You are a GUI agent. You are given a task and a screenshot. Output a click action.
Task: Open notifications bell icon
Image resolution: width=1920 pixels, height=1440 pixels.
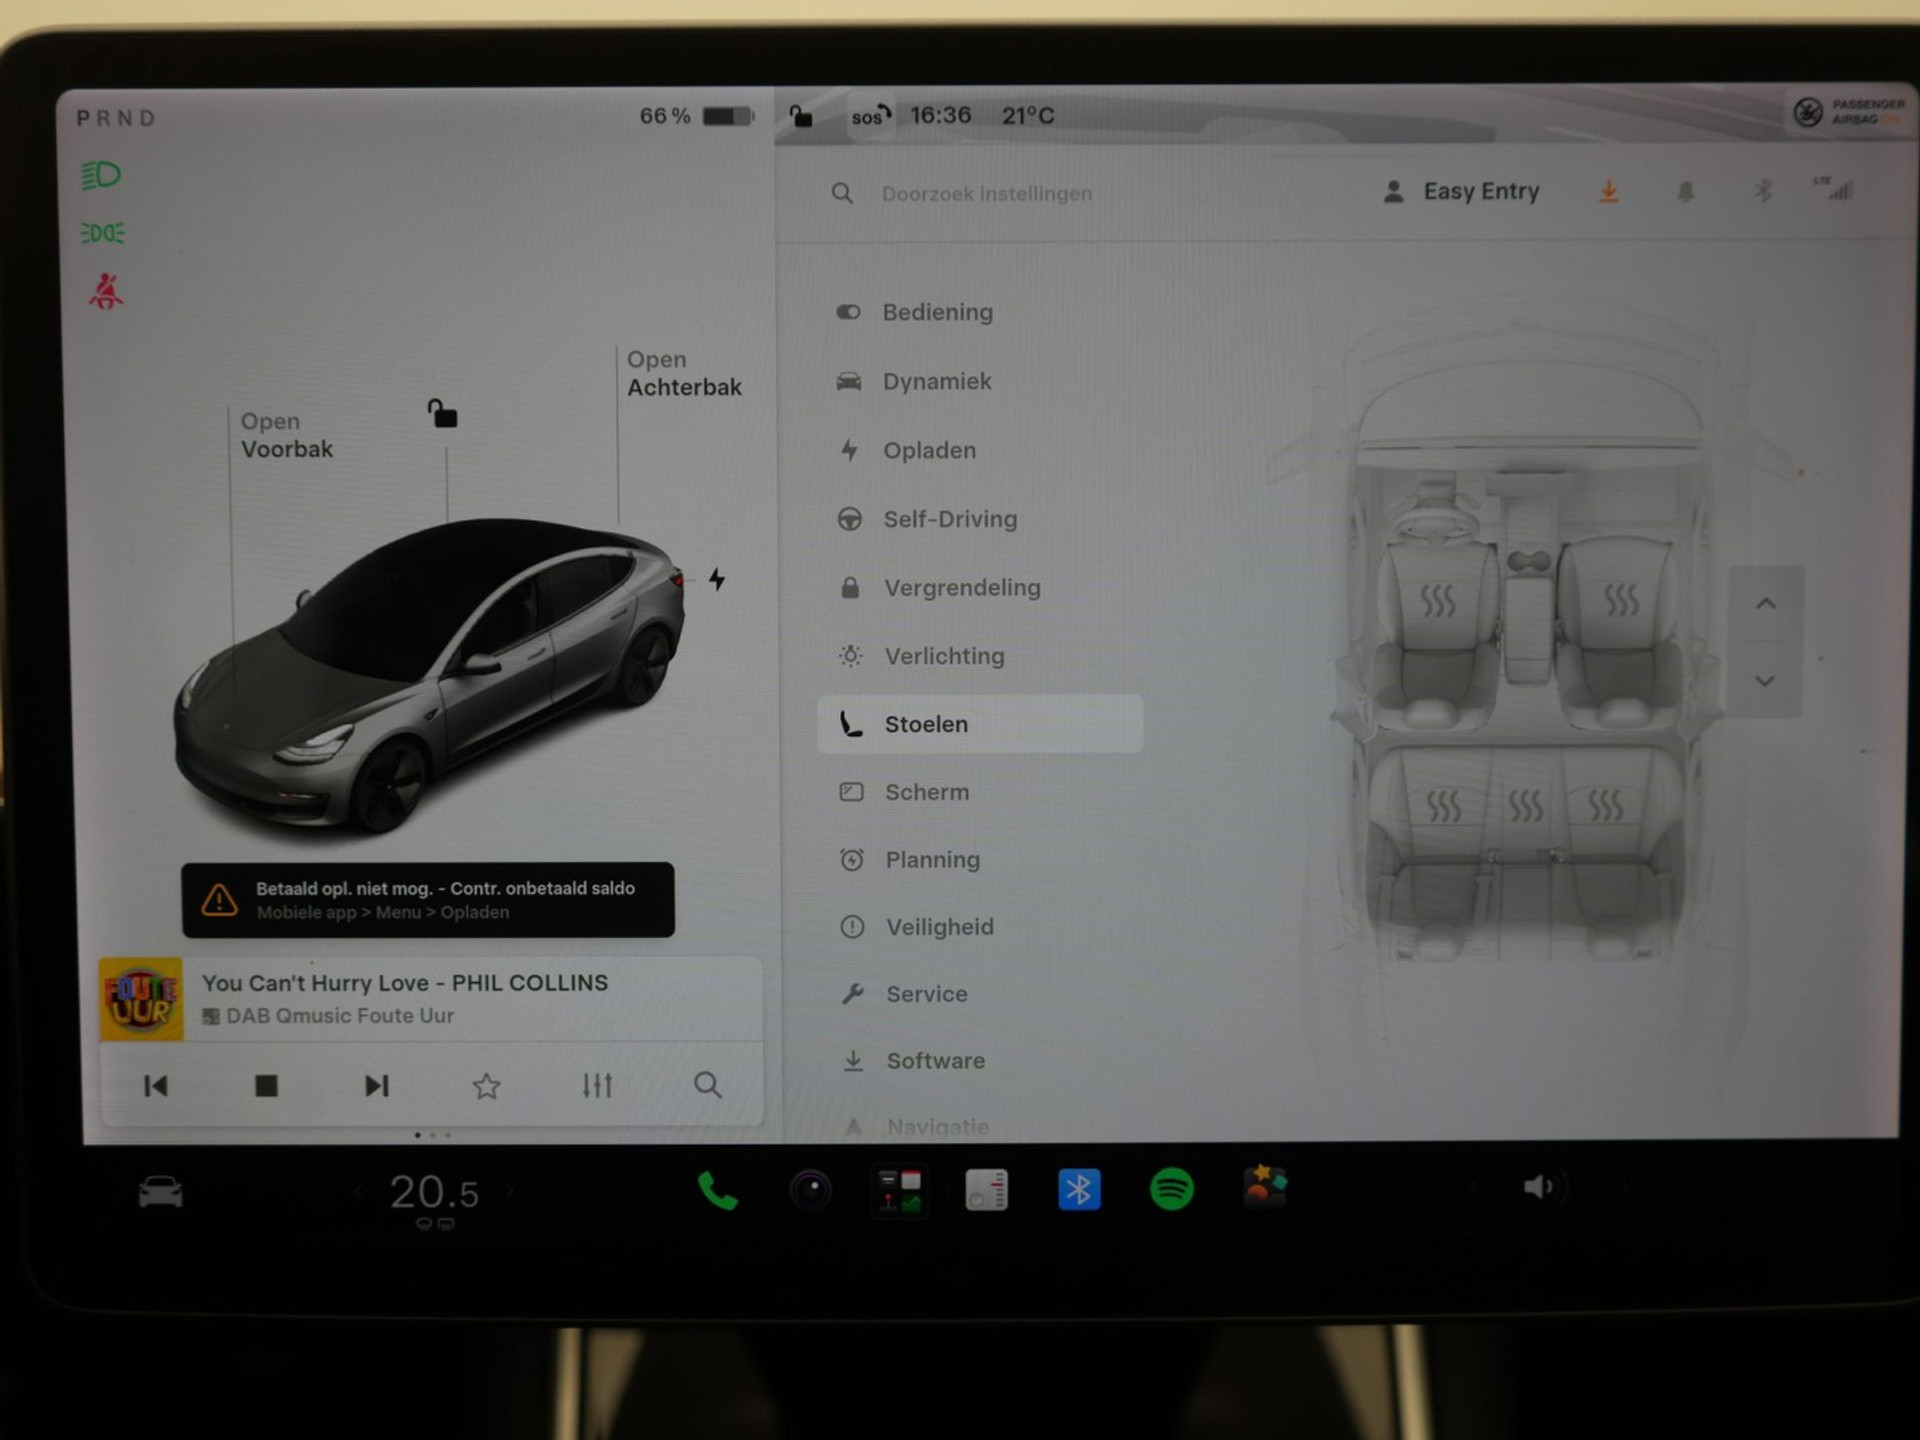pyautogui.click(x=1685, y=191)
